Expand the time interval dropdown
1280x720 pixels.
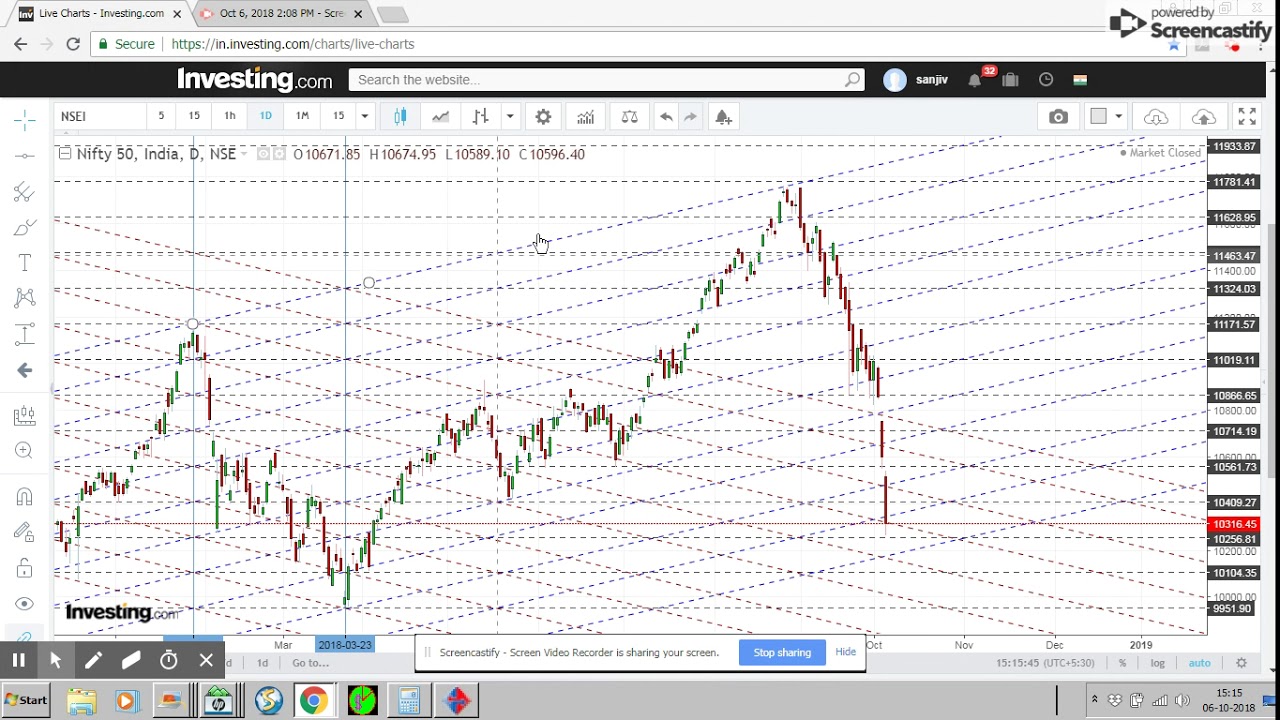[x=364, y=116]
